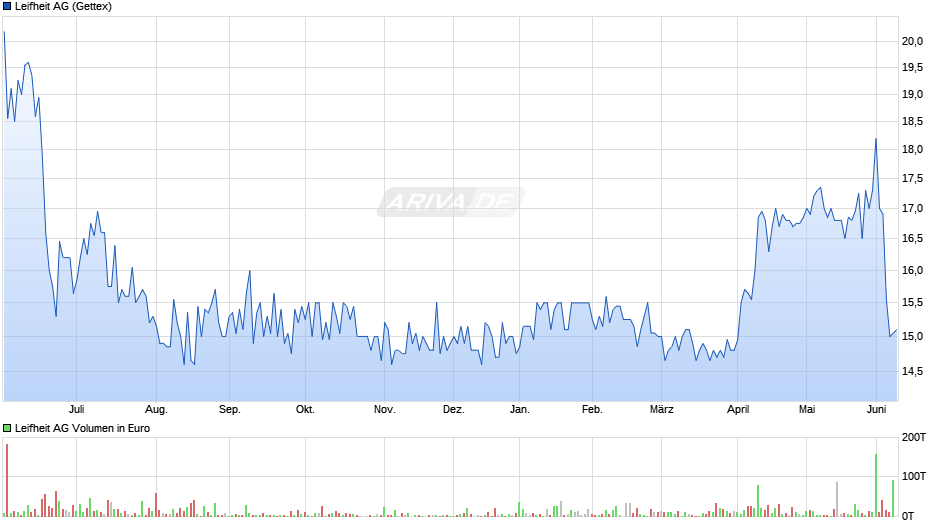Click the 100T volume axis value
Viewport: 940px width, 526px height.
coord(914,476)
